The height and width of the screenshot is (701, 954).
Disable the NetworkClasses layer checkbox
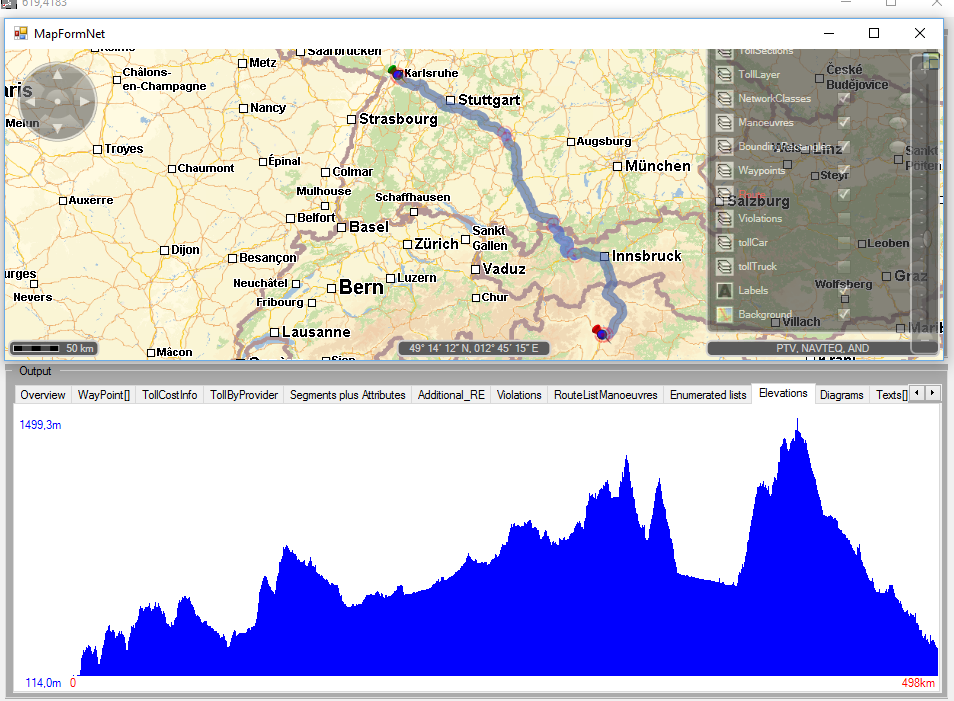pyautogui.click(x=844, y=99)
